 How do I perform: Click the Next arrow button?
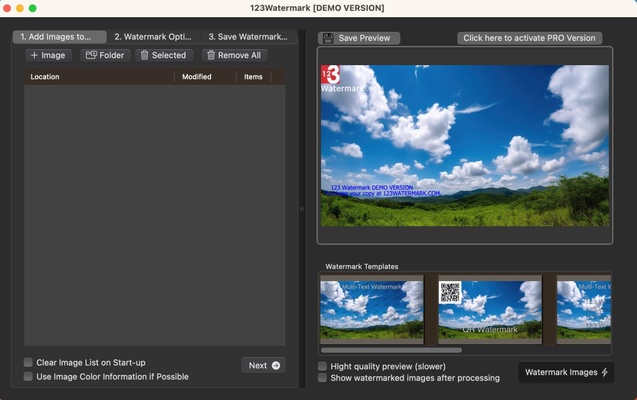pyautogui.click(x=263, y=365)
